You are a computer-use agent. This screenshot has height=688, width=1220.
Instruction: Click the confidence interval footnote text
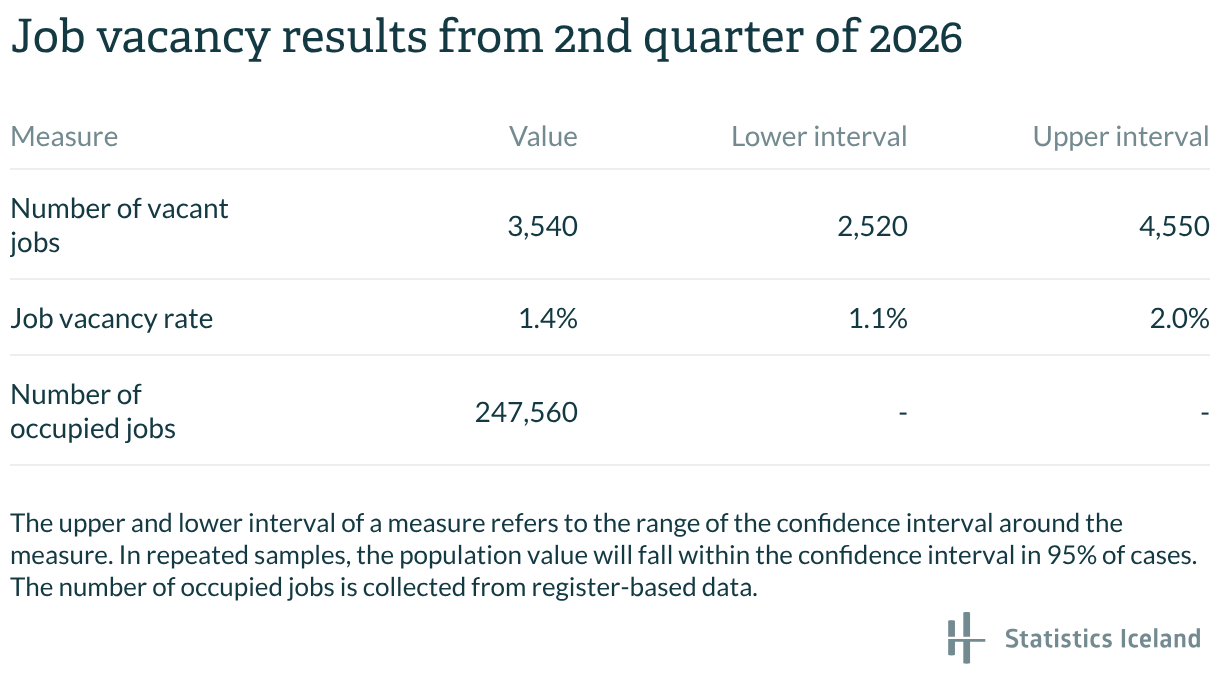tap(604, 555)
